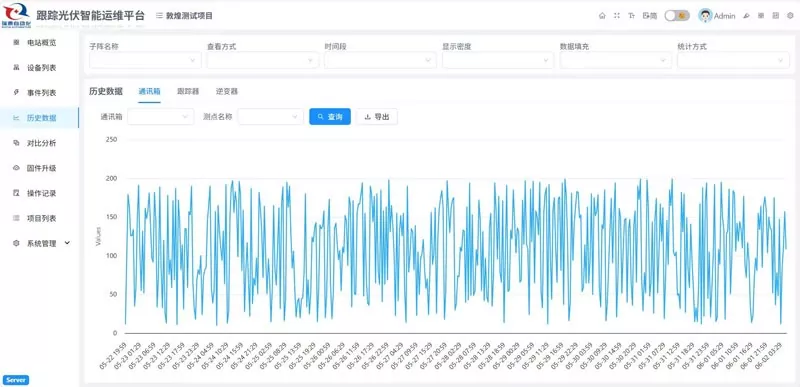Click the 250 y-axis value

point(111,139)
